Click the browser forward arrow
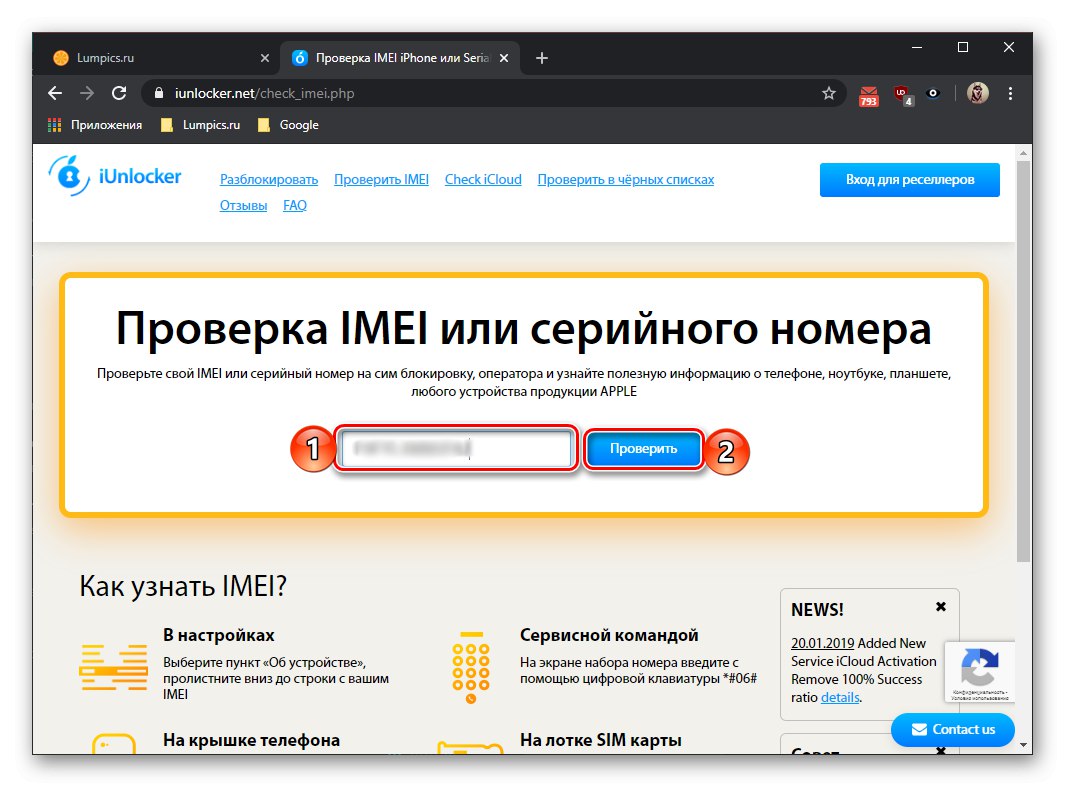1065x787 pixels. tap(87, 93)
